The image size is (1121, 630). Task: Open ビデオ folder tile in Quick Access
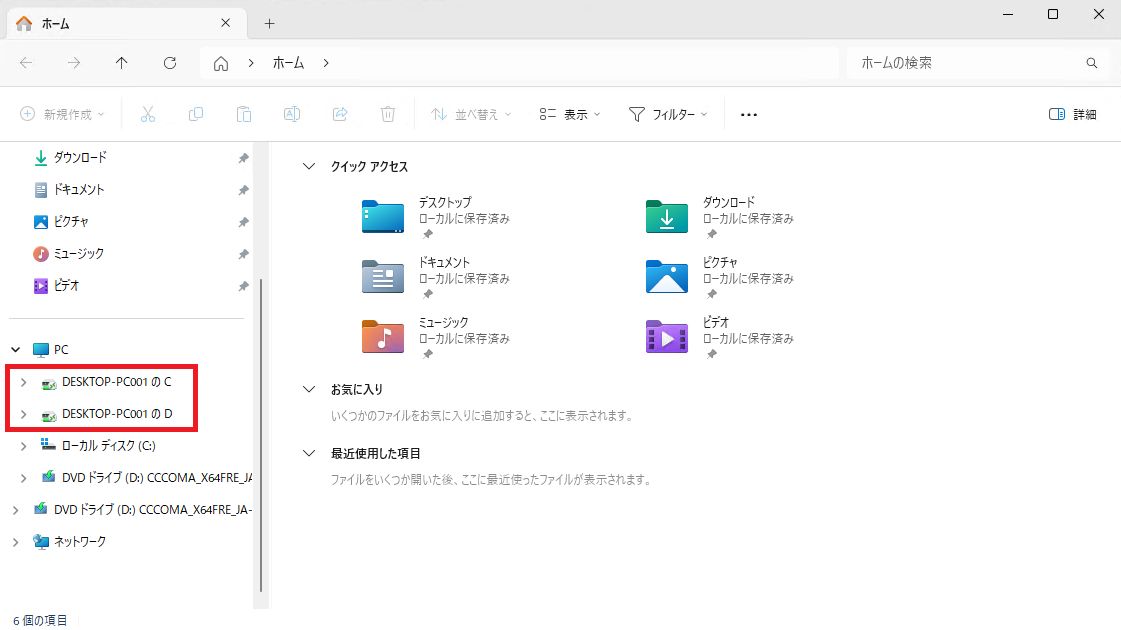pyautogui.click(x=720, y=338)
